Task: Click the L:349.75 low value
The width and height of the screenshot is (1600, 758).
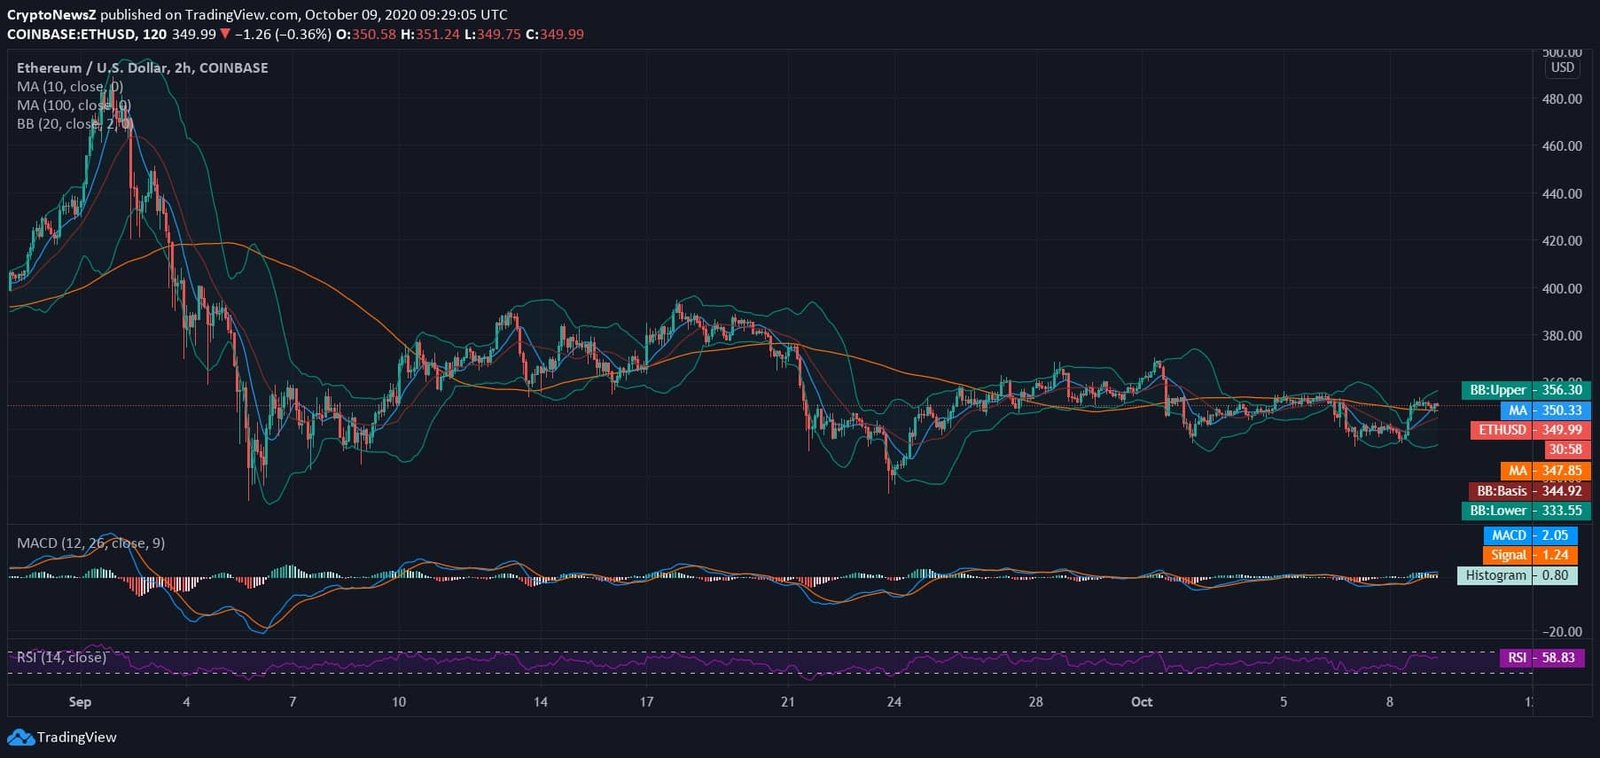Action: (492, 34)
